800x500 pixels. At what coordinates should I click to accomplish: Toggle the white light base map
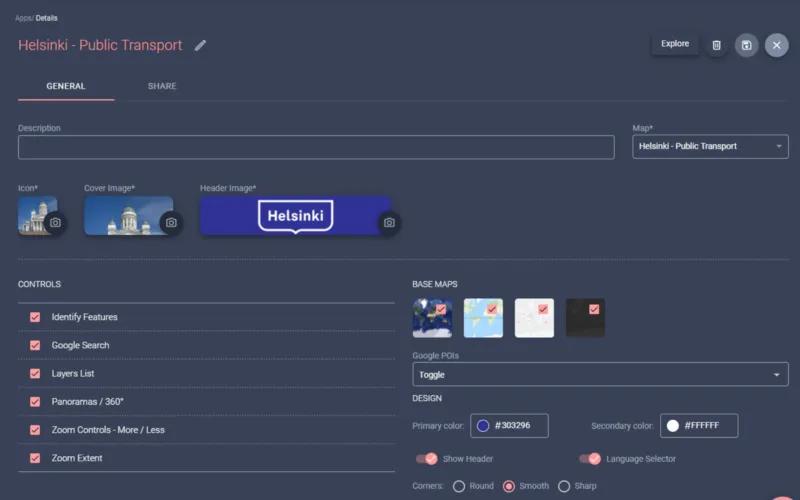[x=534, y=318]
